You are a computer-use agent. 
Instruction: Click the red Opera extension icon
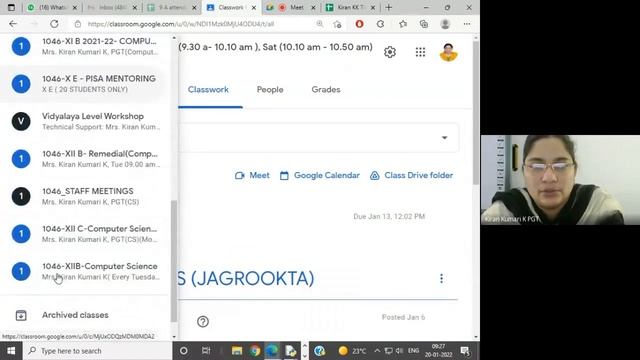click(x=359, y=24)
